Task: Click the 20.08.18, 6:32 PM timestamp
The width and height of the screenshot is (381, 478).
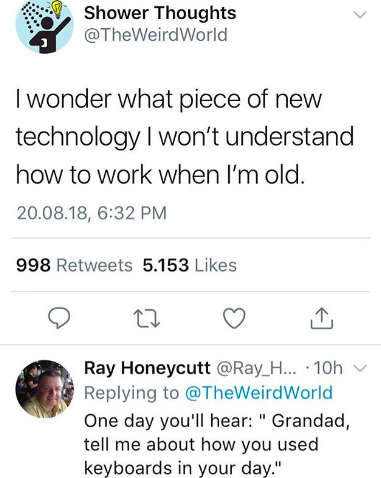Action: [92, 213]
